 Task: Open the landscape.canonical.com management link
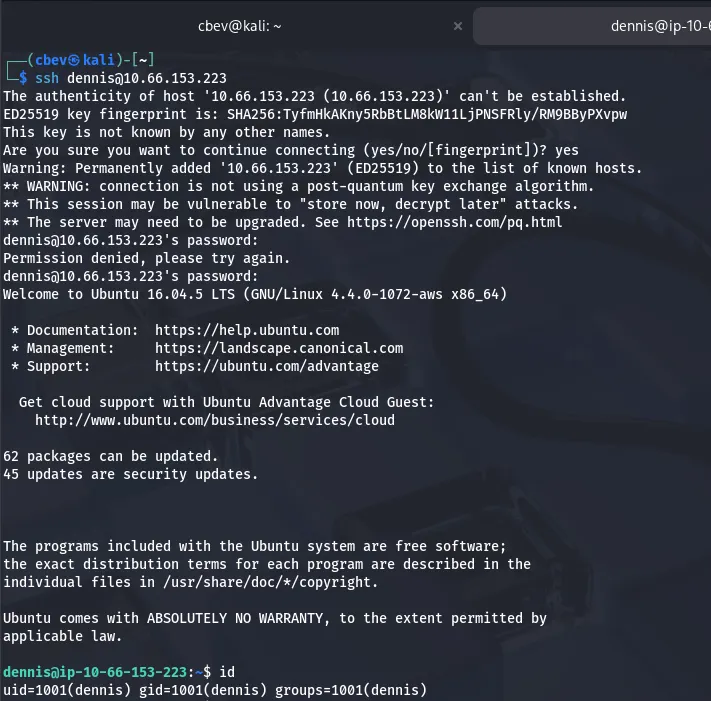pyautogui.click(x=279, y=348)
